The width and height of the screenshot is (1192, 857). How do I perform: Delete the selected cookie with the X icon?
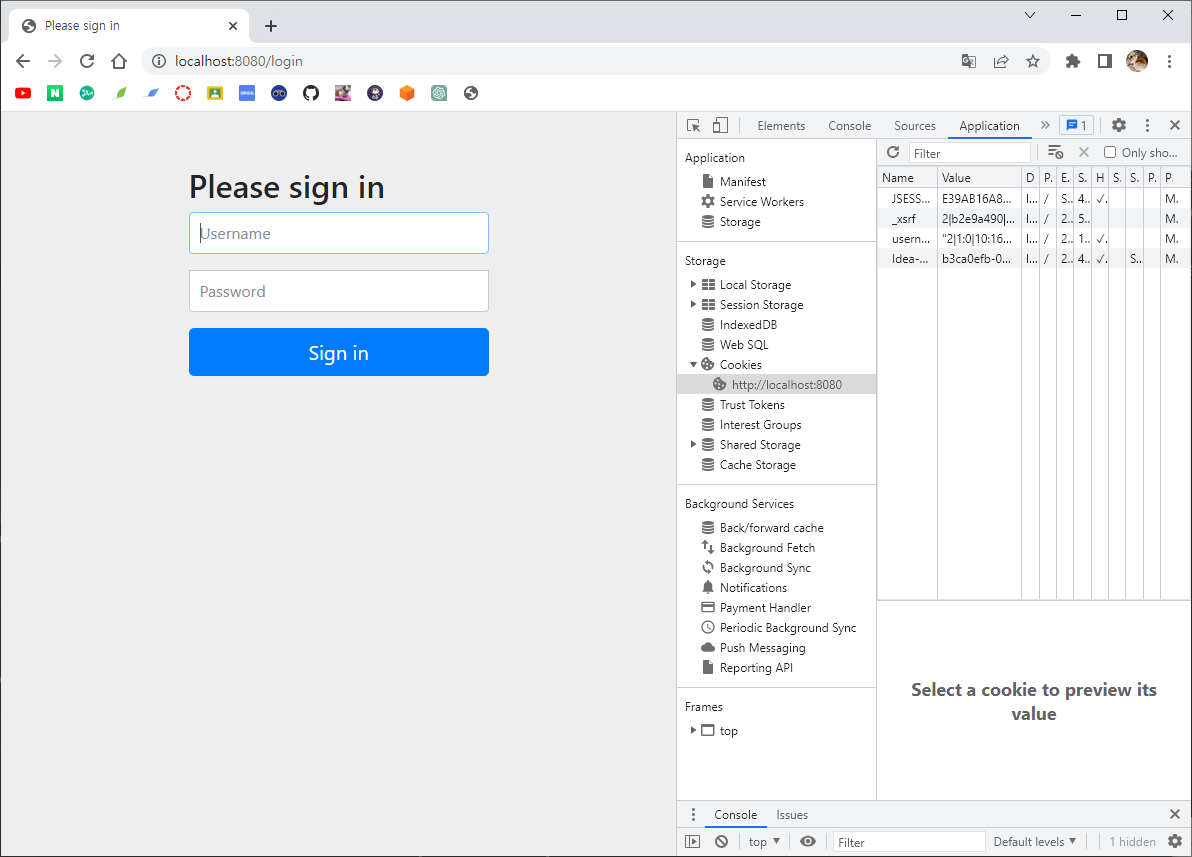pyautogui.click(x=1084, y=153)
